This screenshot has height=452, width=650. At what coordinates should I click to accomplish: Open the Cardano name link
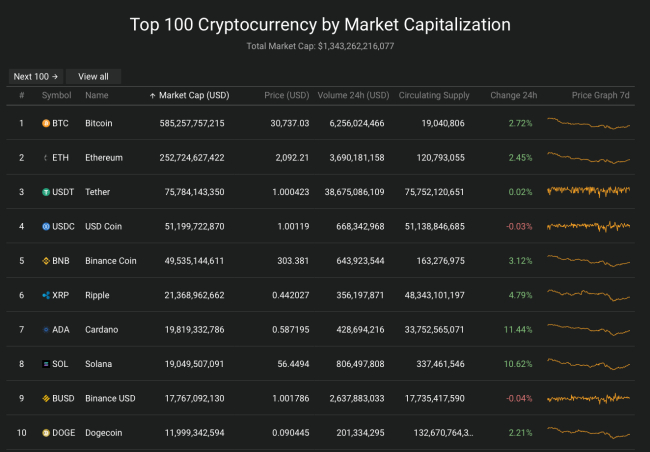click(101, 329)
